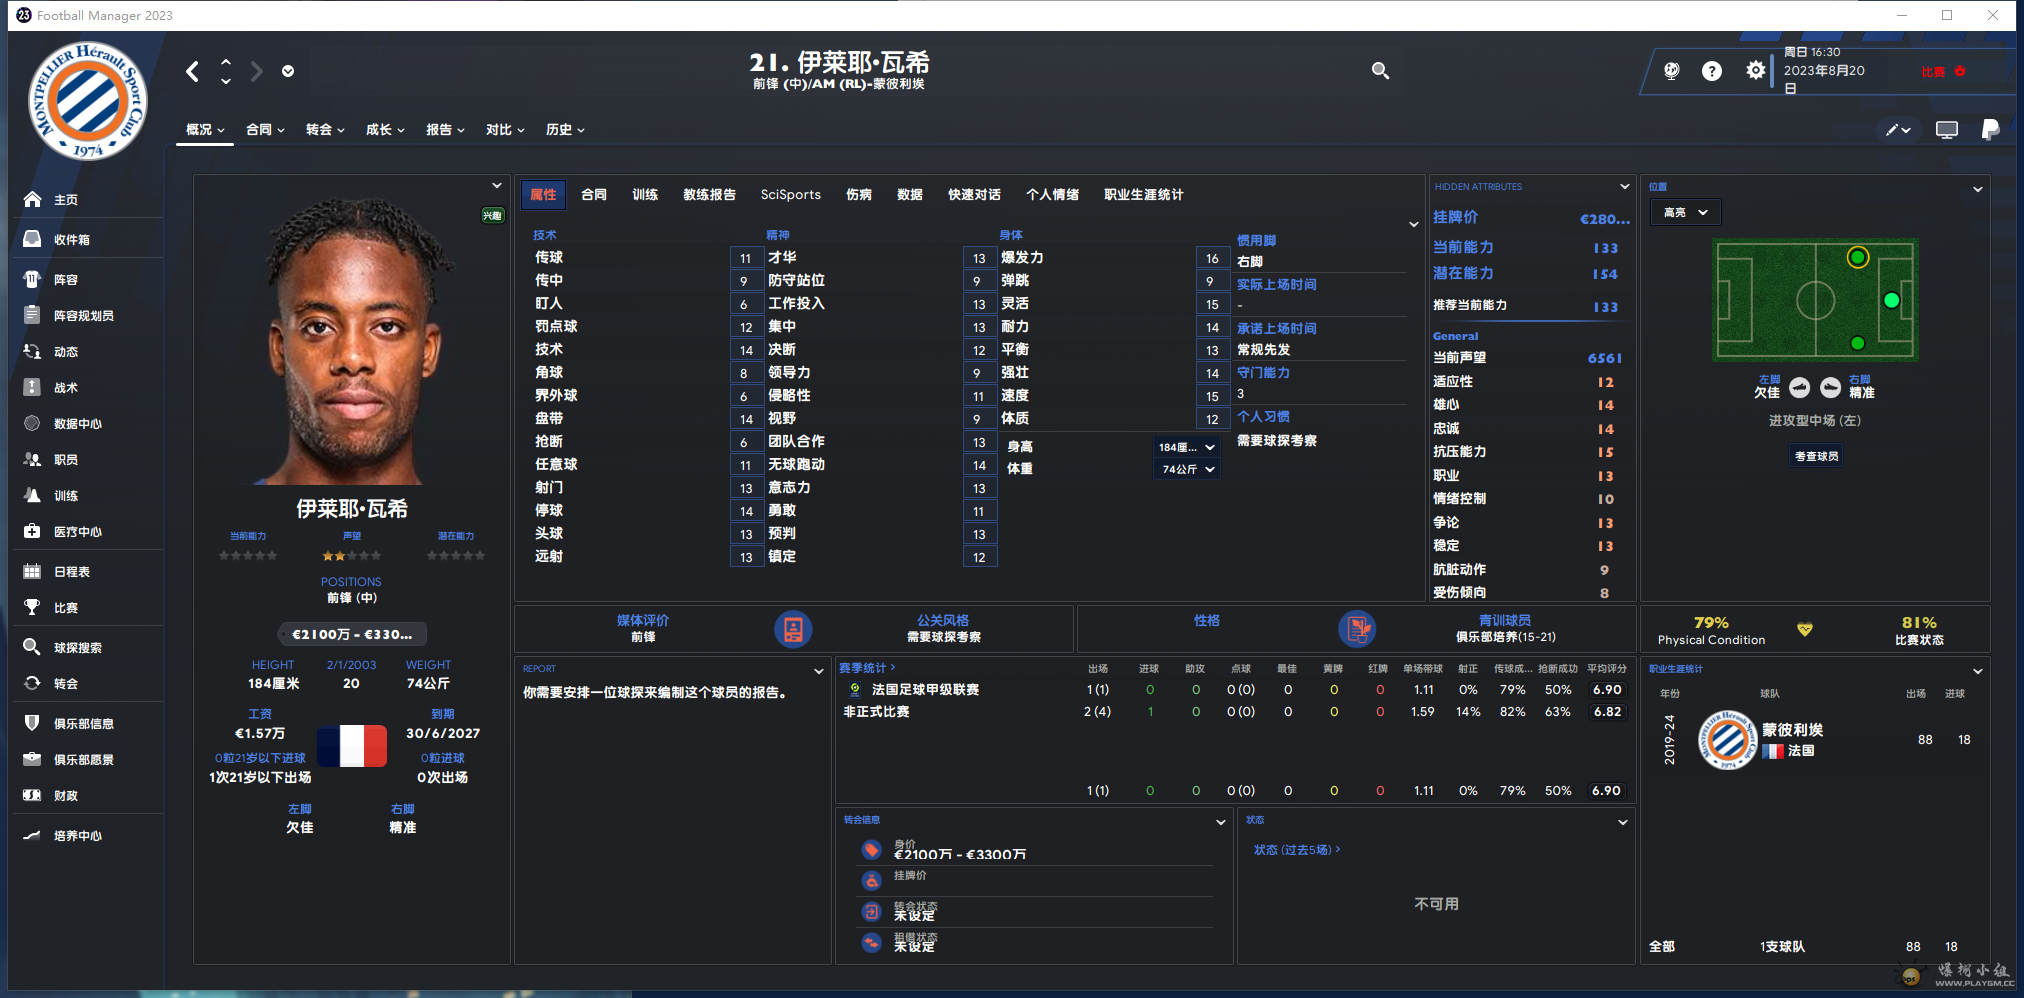Click the player portrait photo

(x=351, y=340)
